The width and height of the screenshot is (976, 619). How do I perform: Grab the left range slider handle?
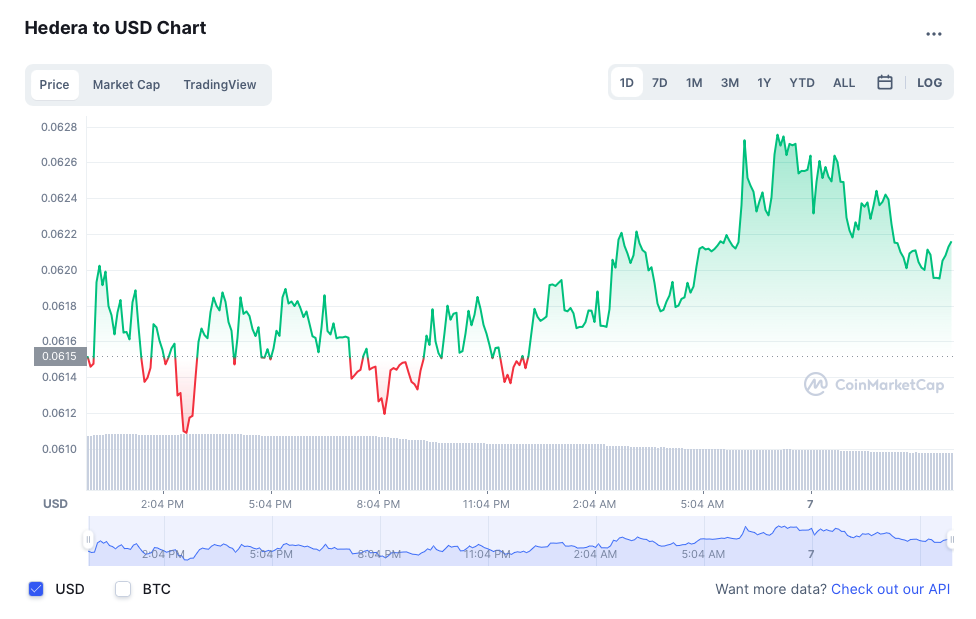pos(88,539)
